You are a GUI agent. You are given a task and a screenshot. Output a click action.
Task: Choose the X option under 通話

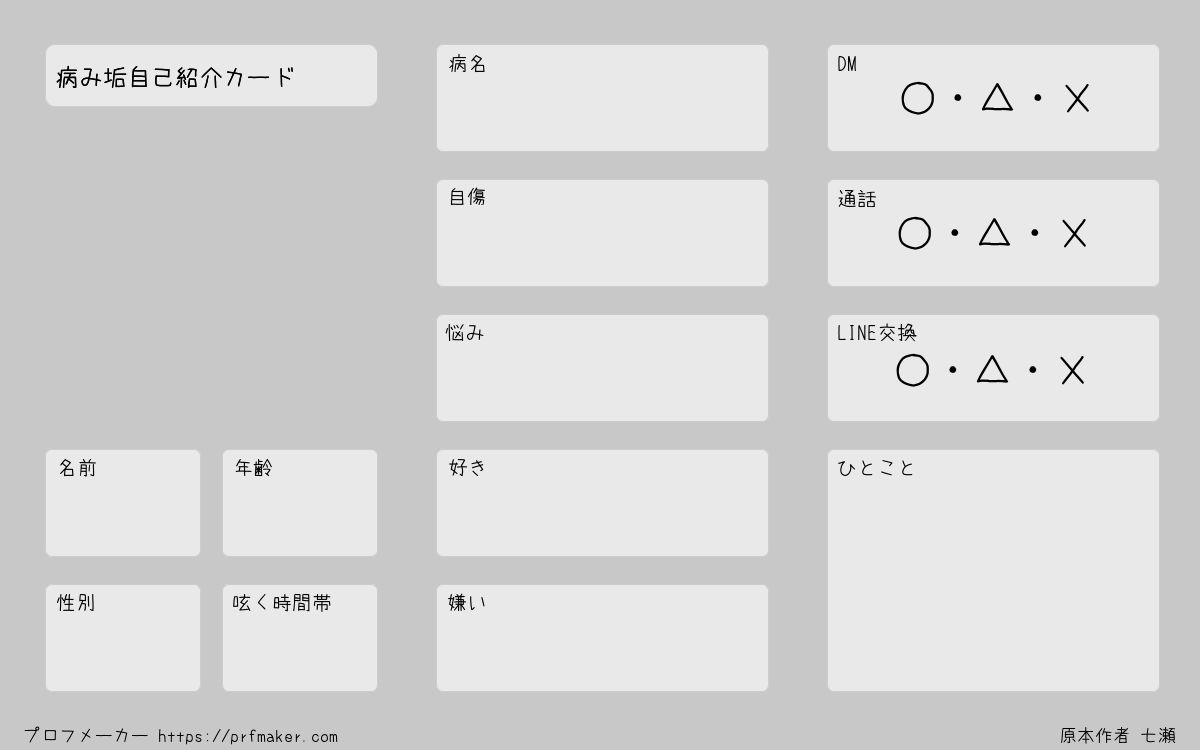tap(1074, 234)
